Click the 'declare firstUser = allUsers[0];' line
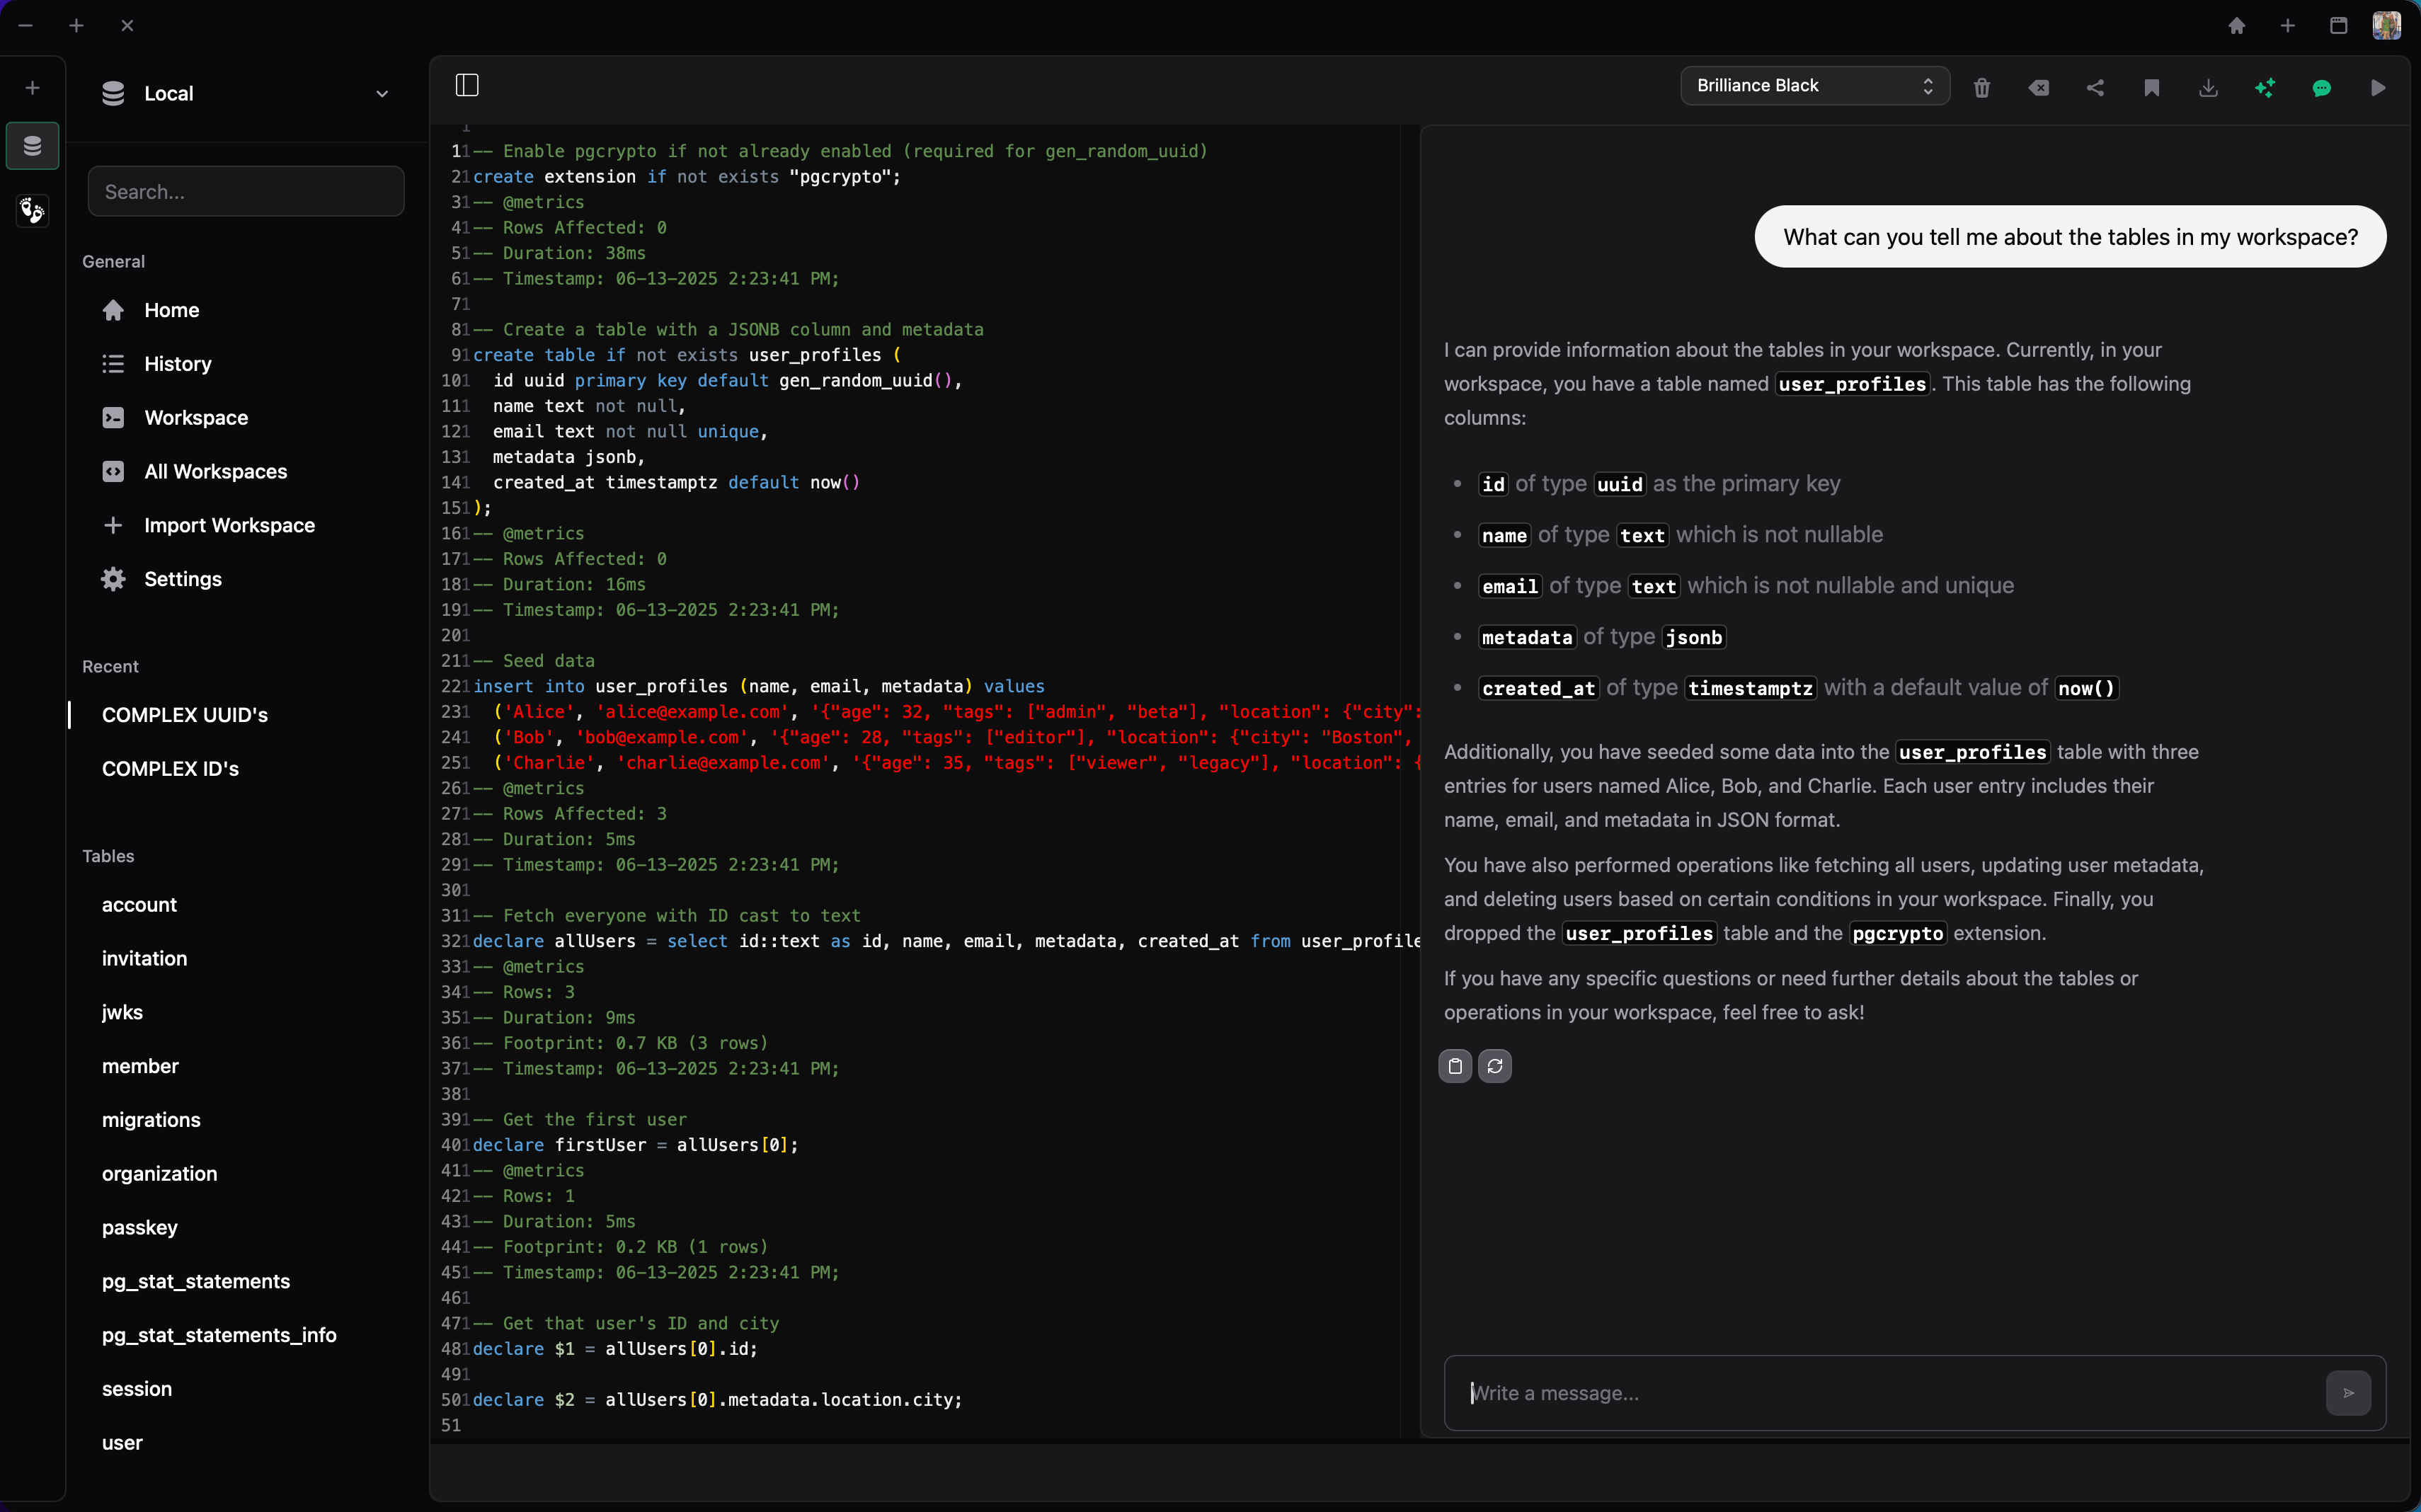 (636, 1146)
